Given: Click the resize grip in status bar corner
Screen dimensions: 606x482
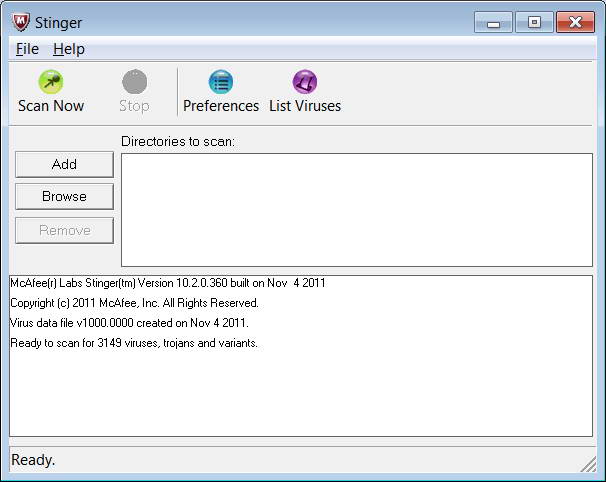Looking at the screenshot, I should (588, 464).
